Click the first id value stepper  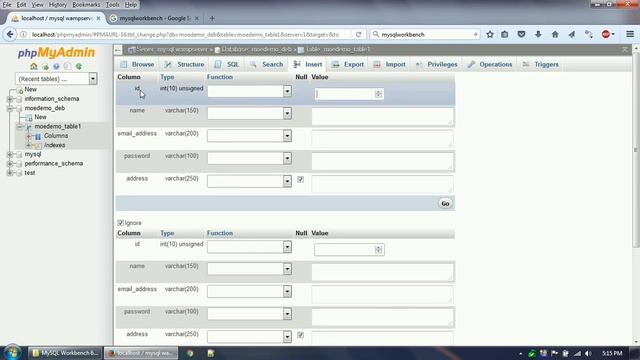pyautogui.click(x=378, y=94)
